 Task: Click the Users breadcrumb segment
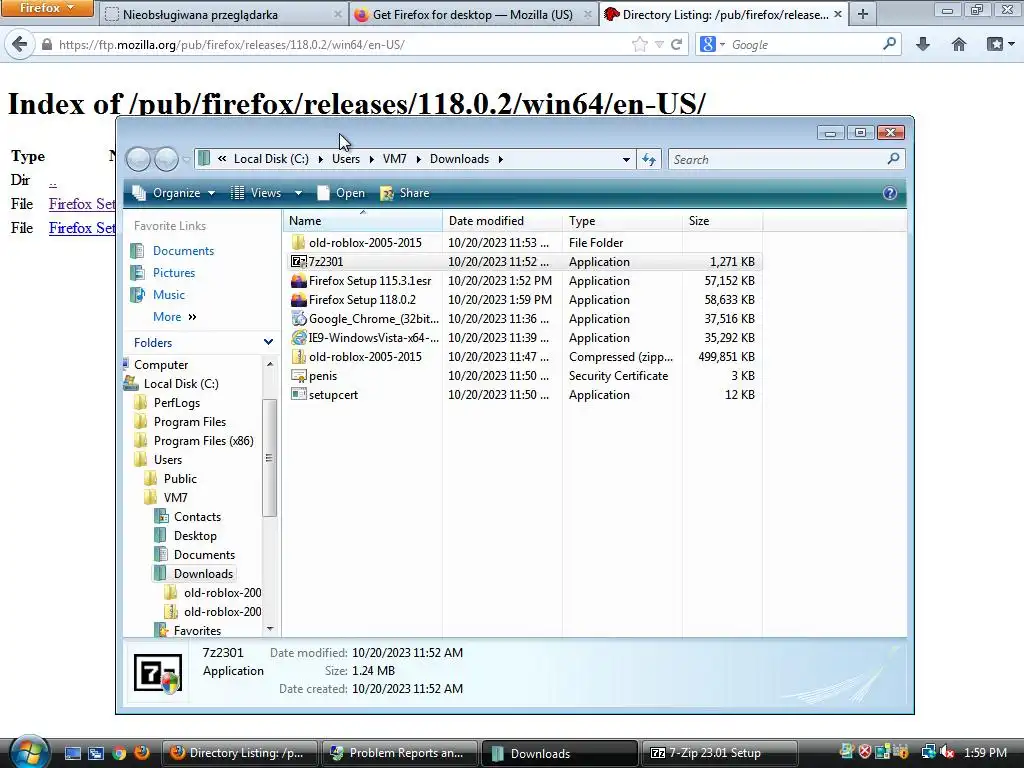coord(345,159)
